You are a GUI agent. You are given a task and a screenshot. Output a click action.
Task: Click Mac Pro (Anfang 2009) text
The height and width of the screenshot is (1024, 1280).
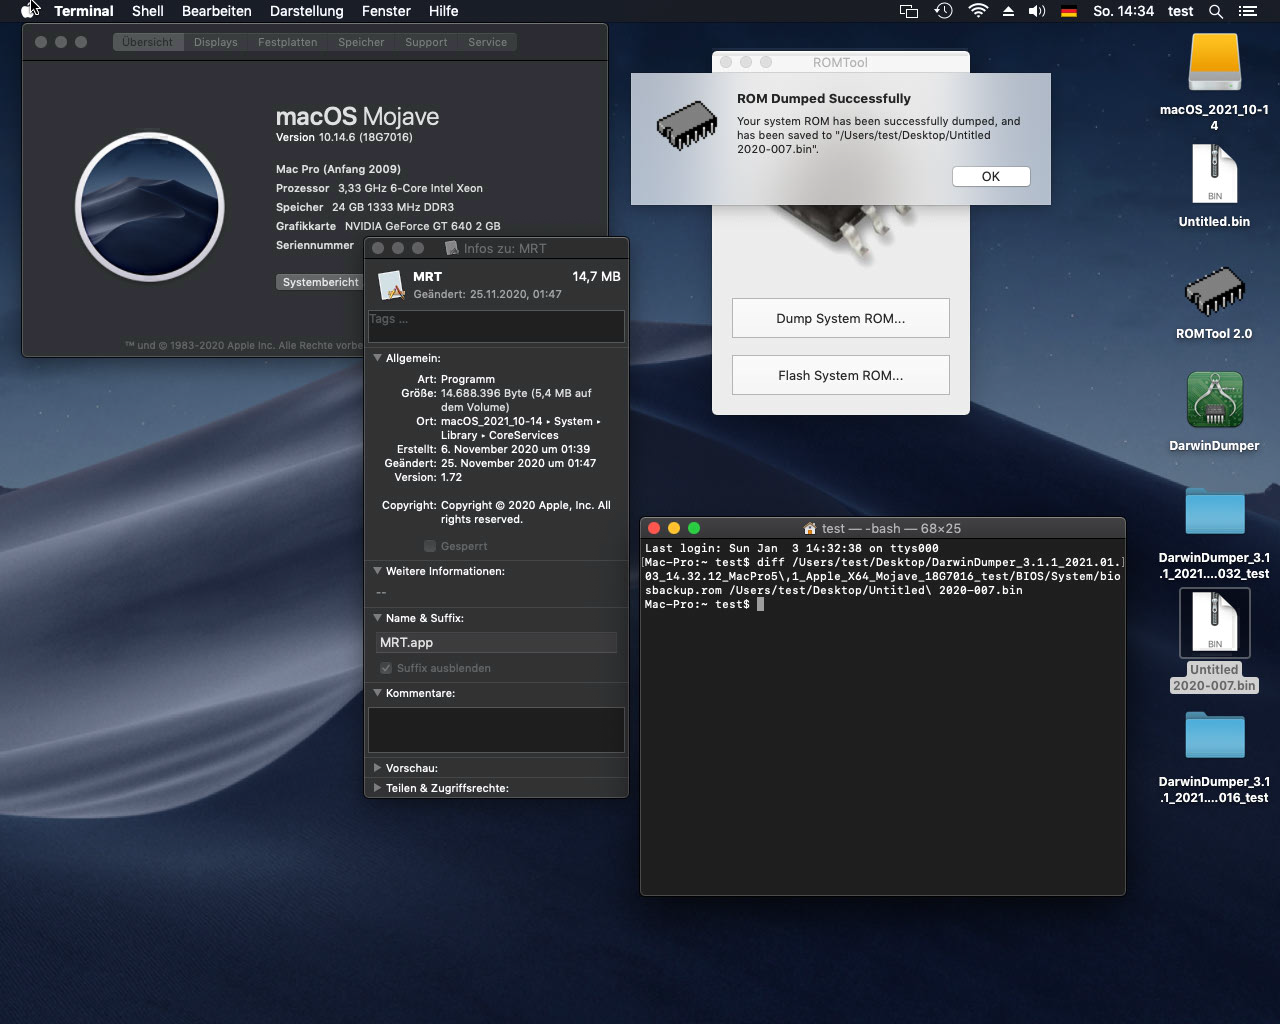click(338, 169)
